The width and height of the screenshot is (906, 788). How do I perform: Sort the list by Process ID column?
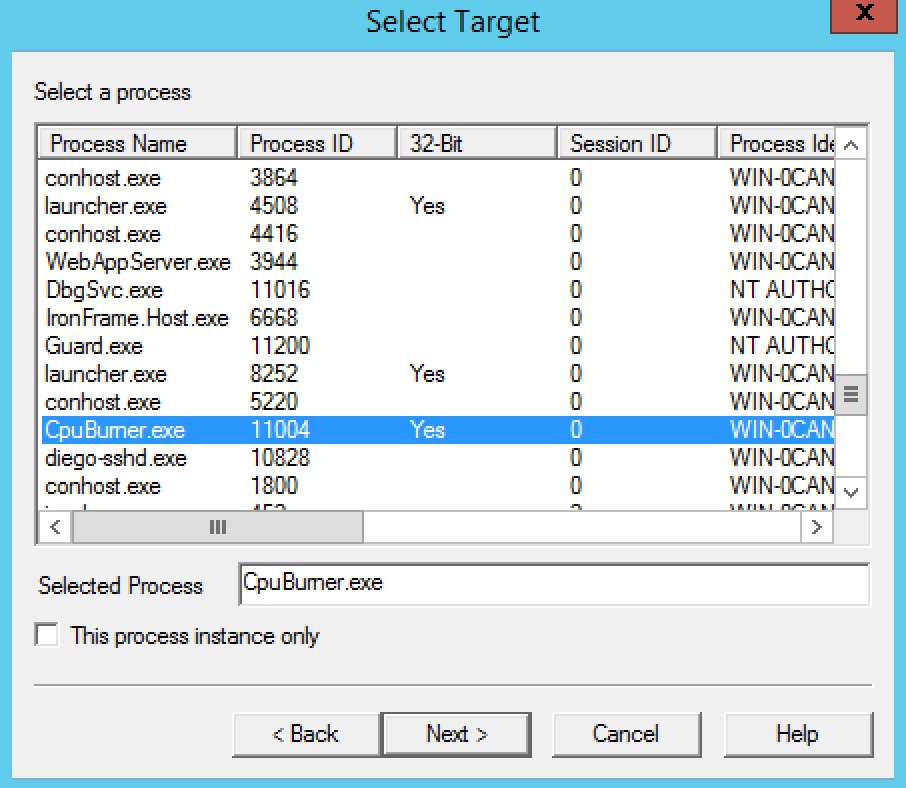(x=317, y=143)
